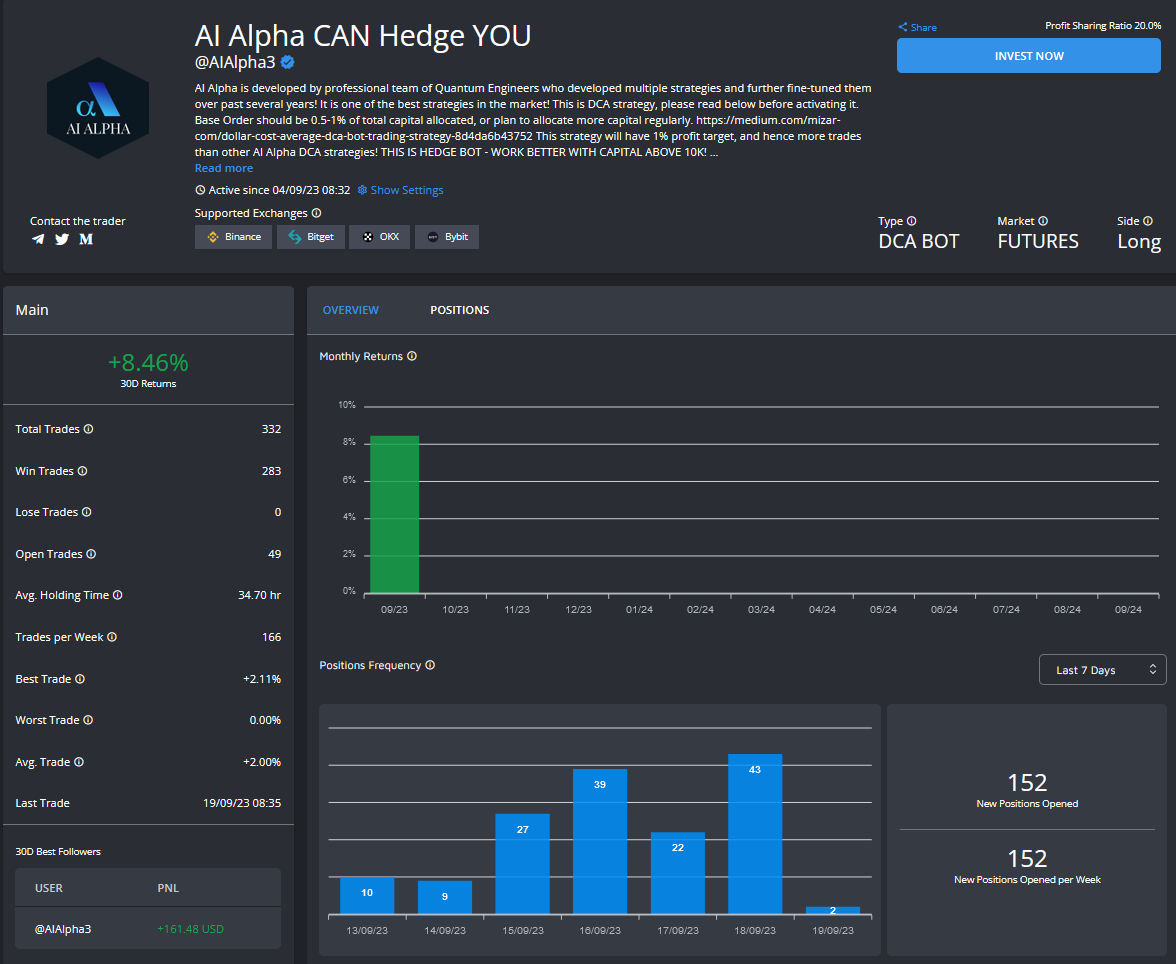Select the Bybit exchange badge

tap(446, 236)
